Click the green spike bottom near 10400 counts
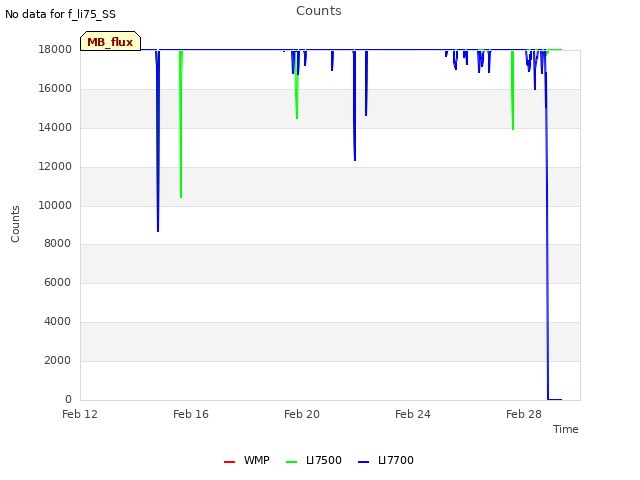This screenshot has width=640, height=480. [181, 197]
